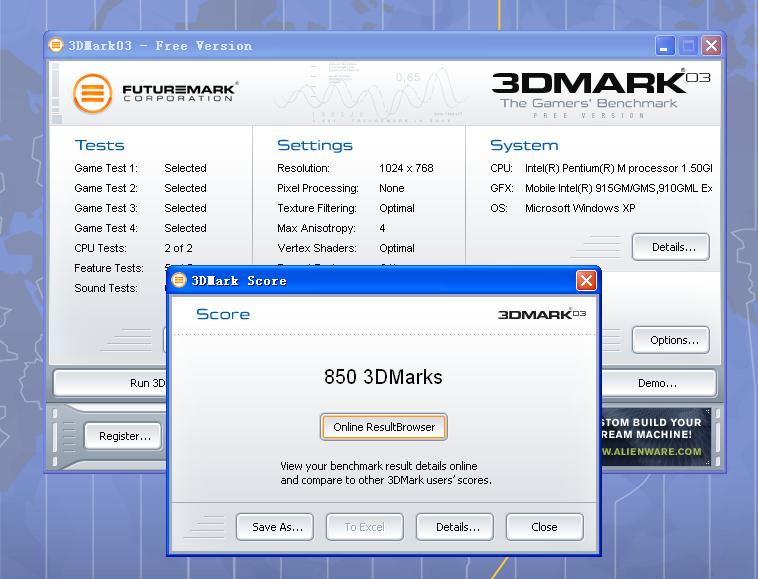
Task: Open the Options... settings button
Action: [x=670, y=340]
